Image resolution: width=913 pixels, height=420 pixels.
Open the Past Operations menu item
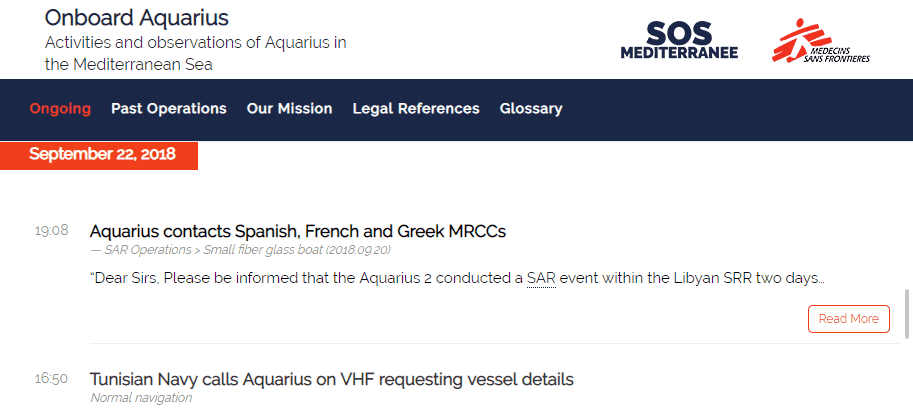click(x=169, y=109)
